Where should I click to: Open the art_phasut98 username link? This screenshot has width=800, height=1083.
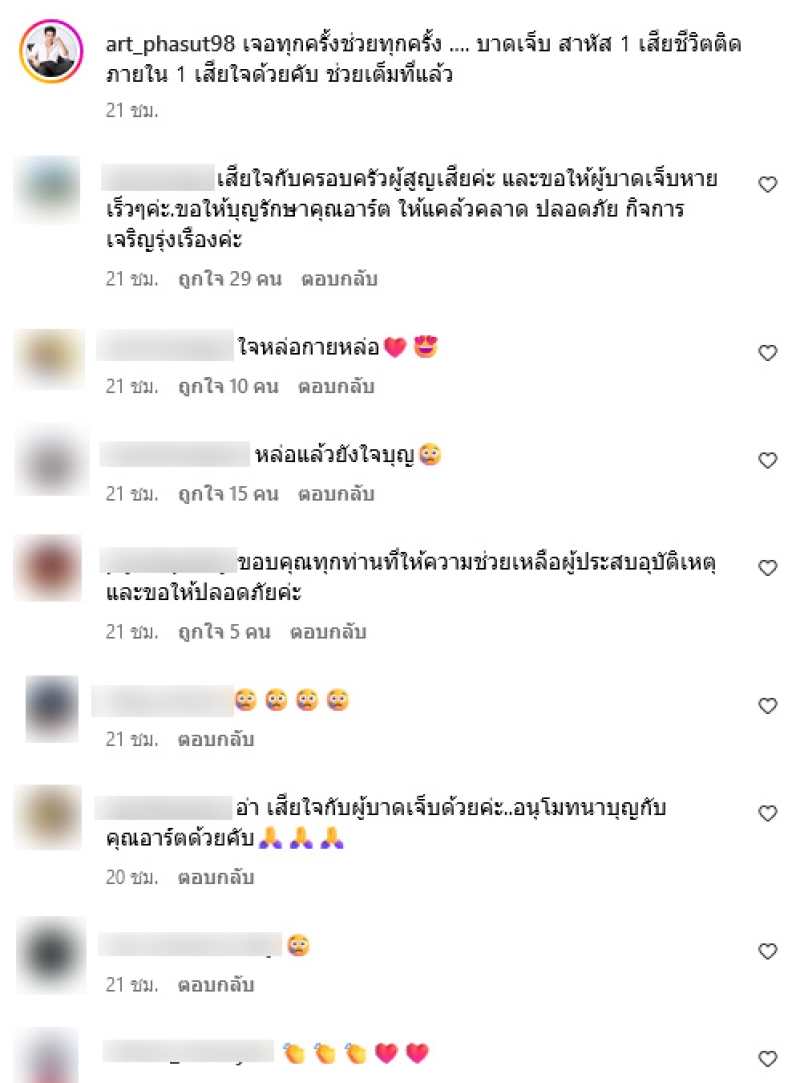[170, 44]
